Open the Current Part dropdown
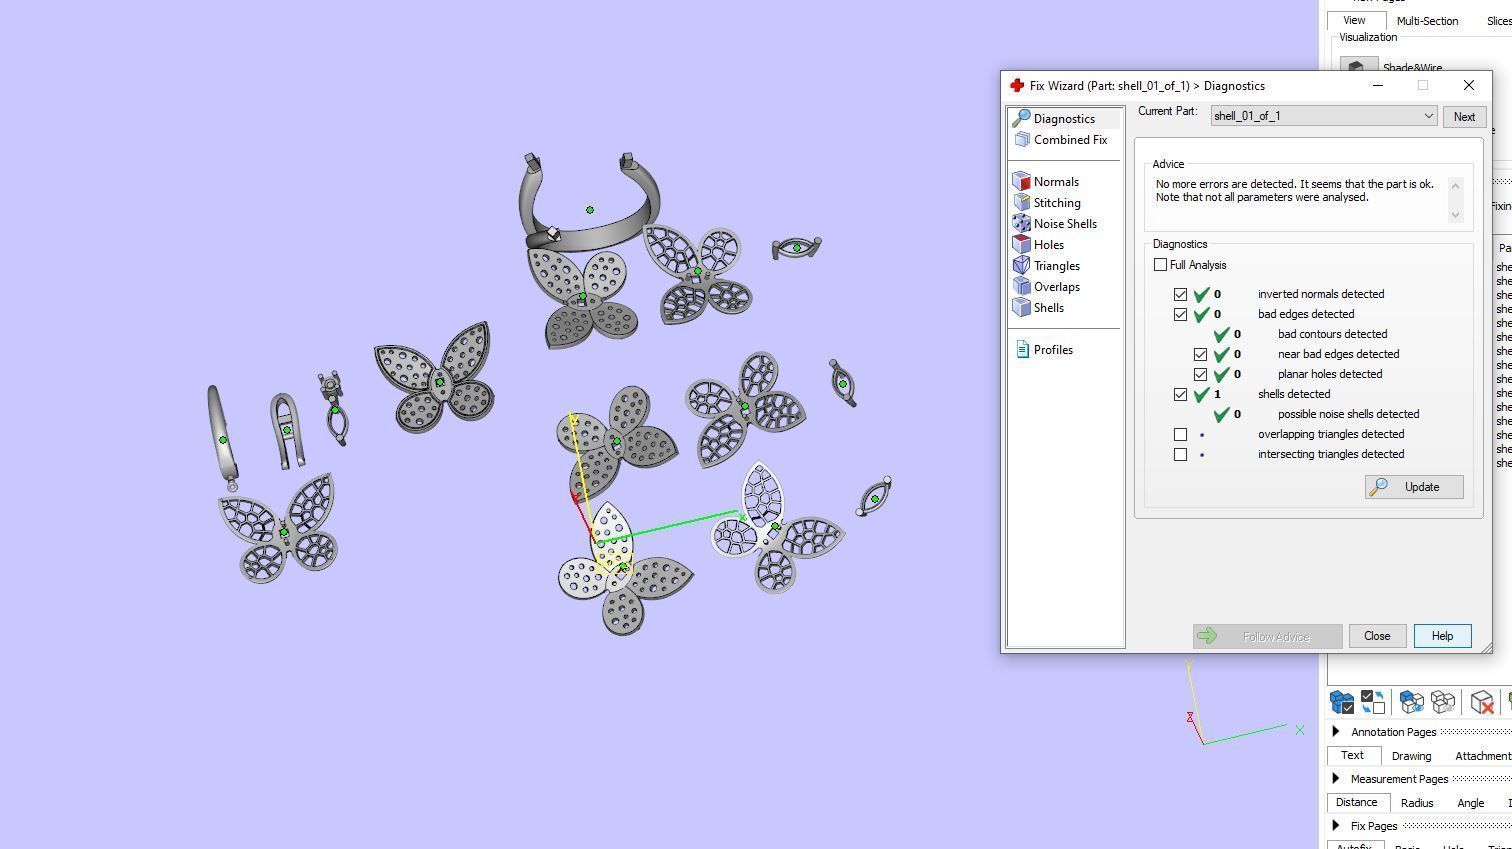 [1324, 116]
